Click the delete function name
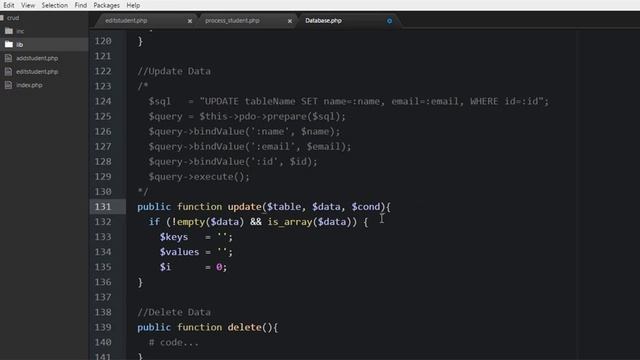Image resolution: width=640 pixels, height=360 pixels. (x=244, y=327)
